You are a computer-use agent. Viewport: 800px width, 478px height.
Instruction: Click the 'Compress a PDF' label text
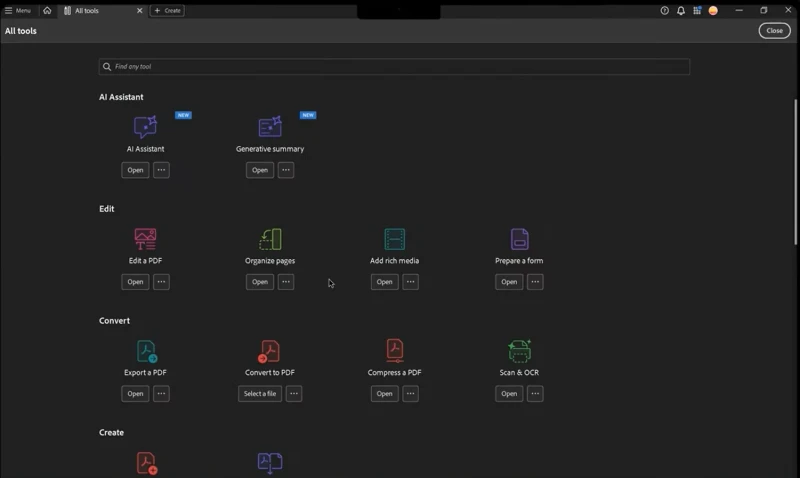point(394,372)
